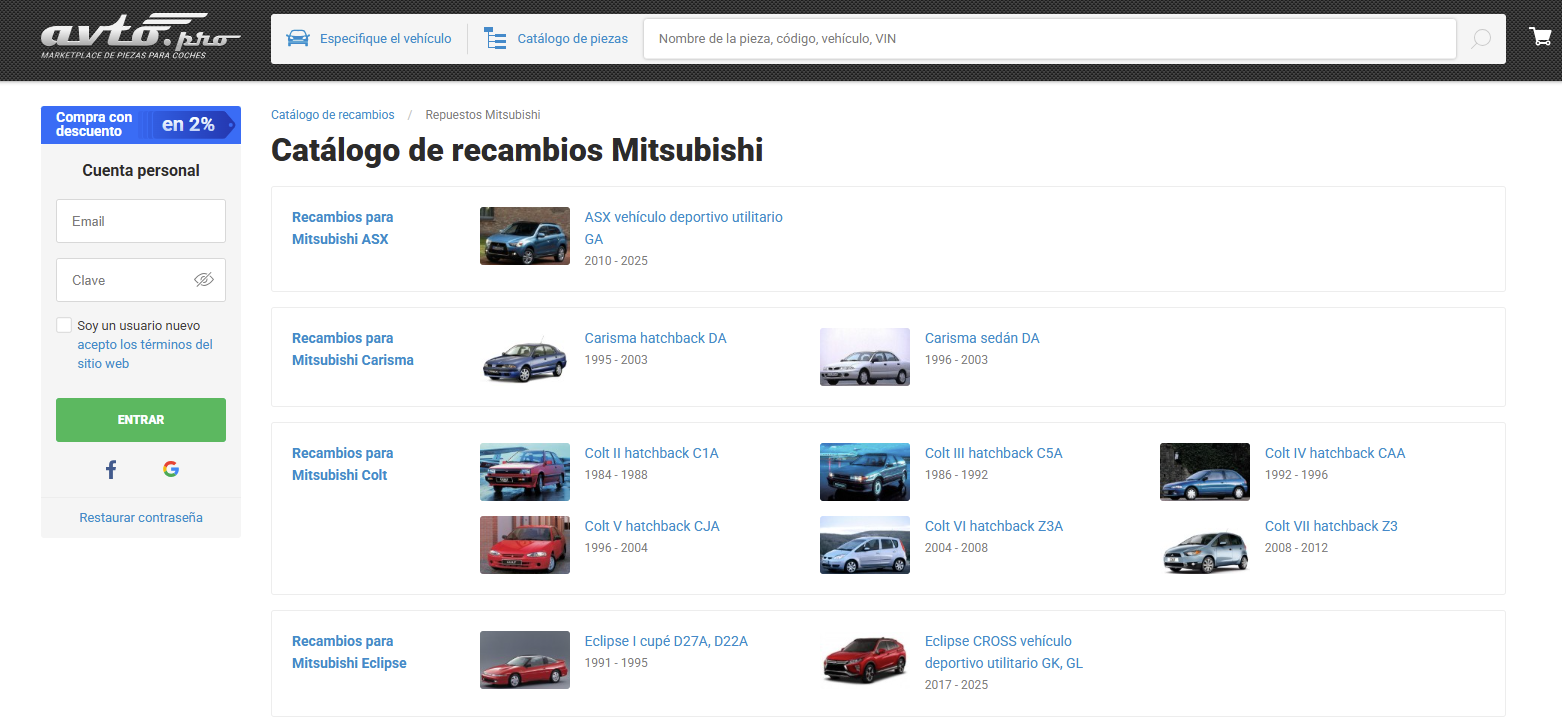This screenshot has height=725, width=1562.
Task: Open 'Catálogo de piezas' menu
Action: point(572,39)
